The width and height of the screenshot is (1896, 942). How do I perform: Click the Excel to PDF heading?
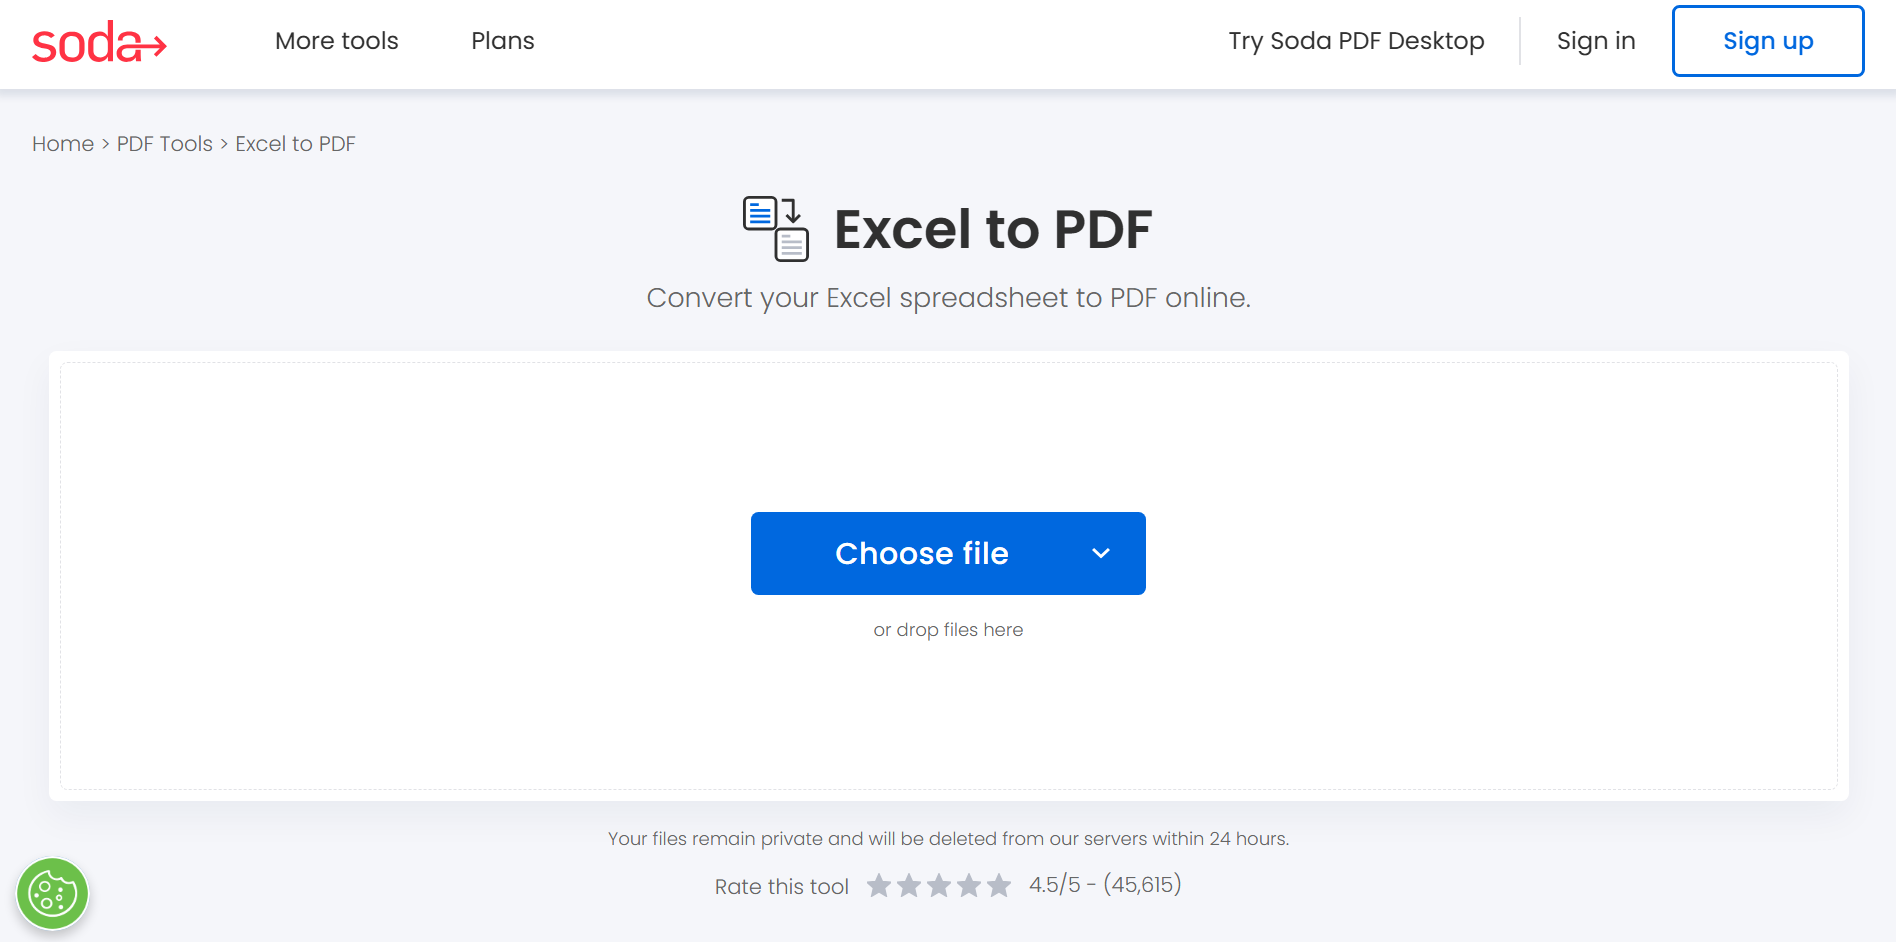click(993, 229)
